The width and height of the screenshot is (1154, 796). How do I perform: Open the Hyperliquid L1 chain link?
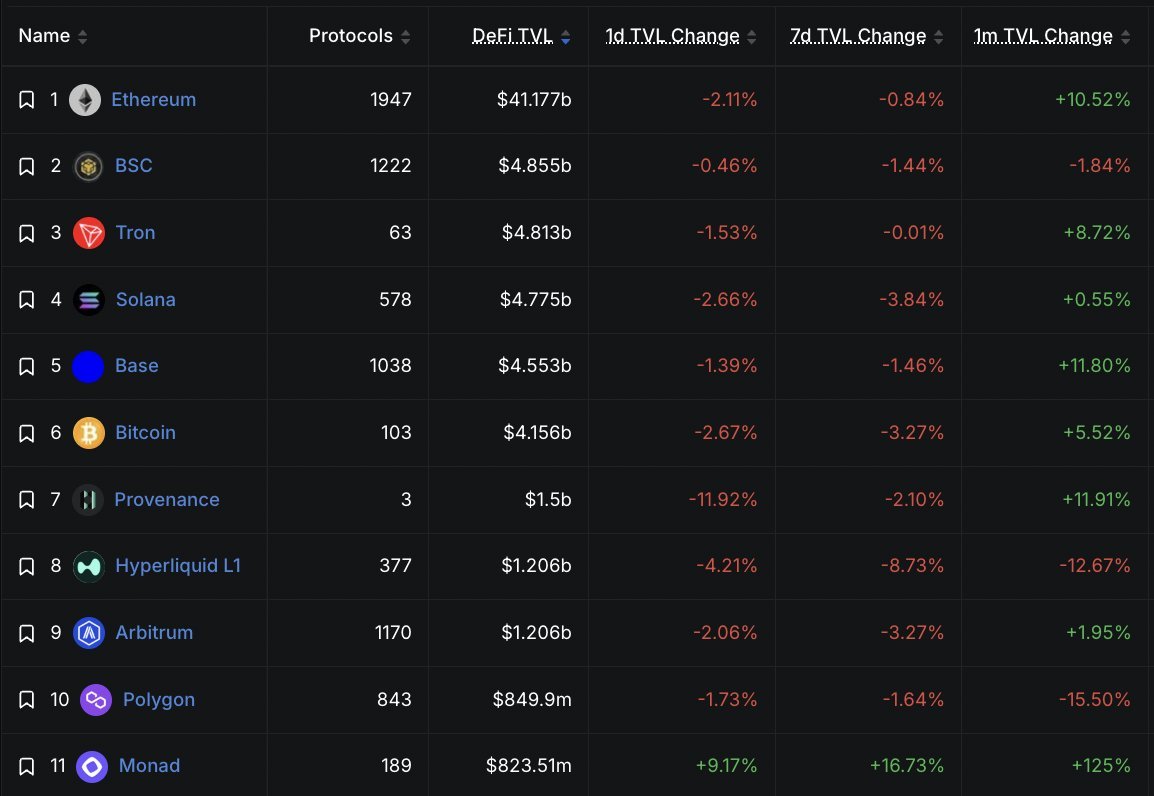[x=178, y=566]
